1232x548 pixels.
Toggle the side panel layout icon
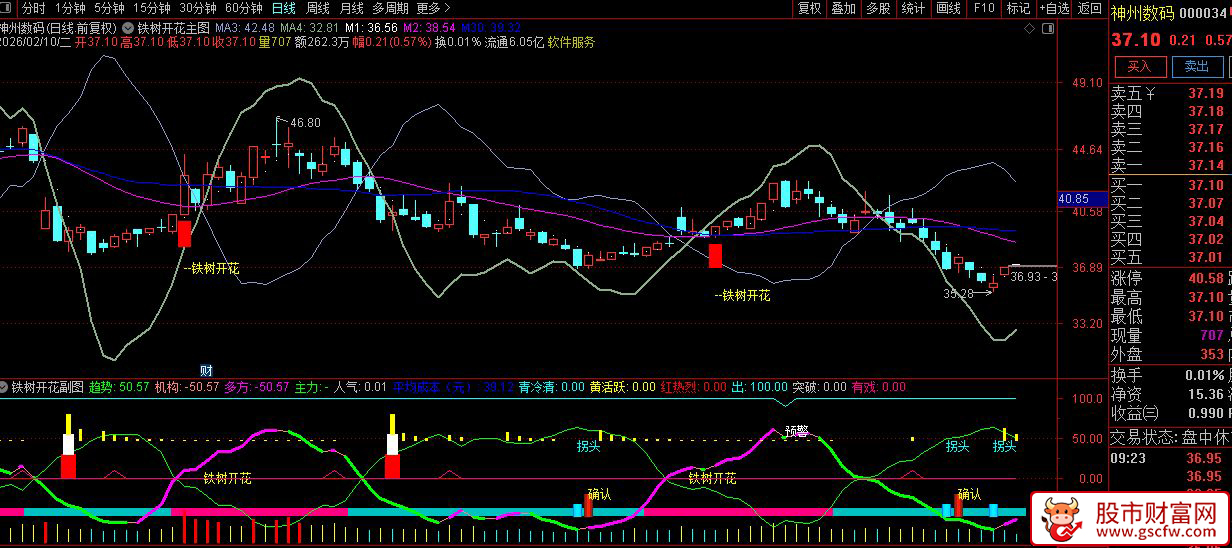[x=1047, y=28]
